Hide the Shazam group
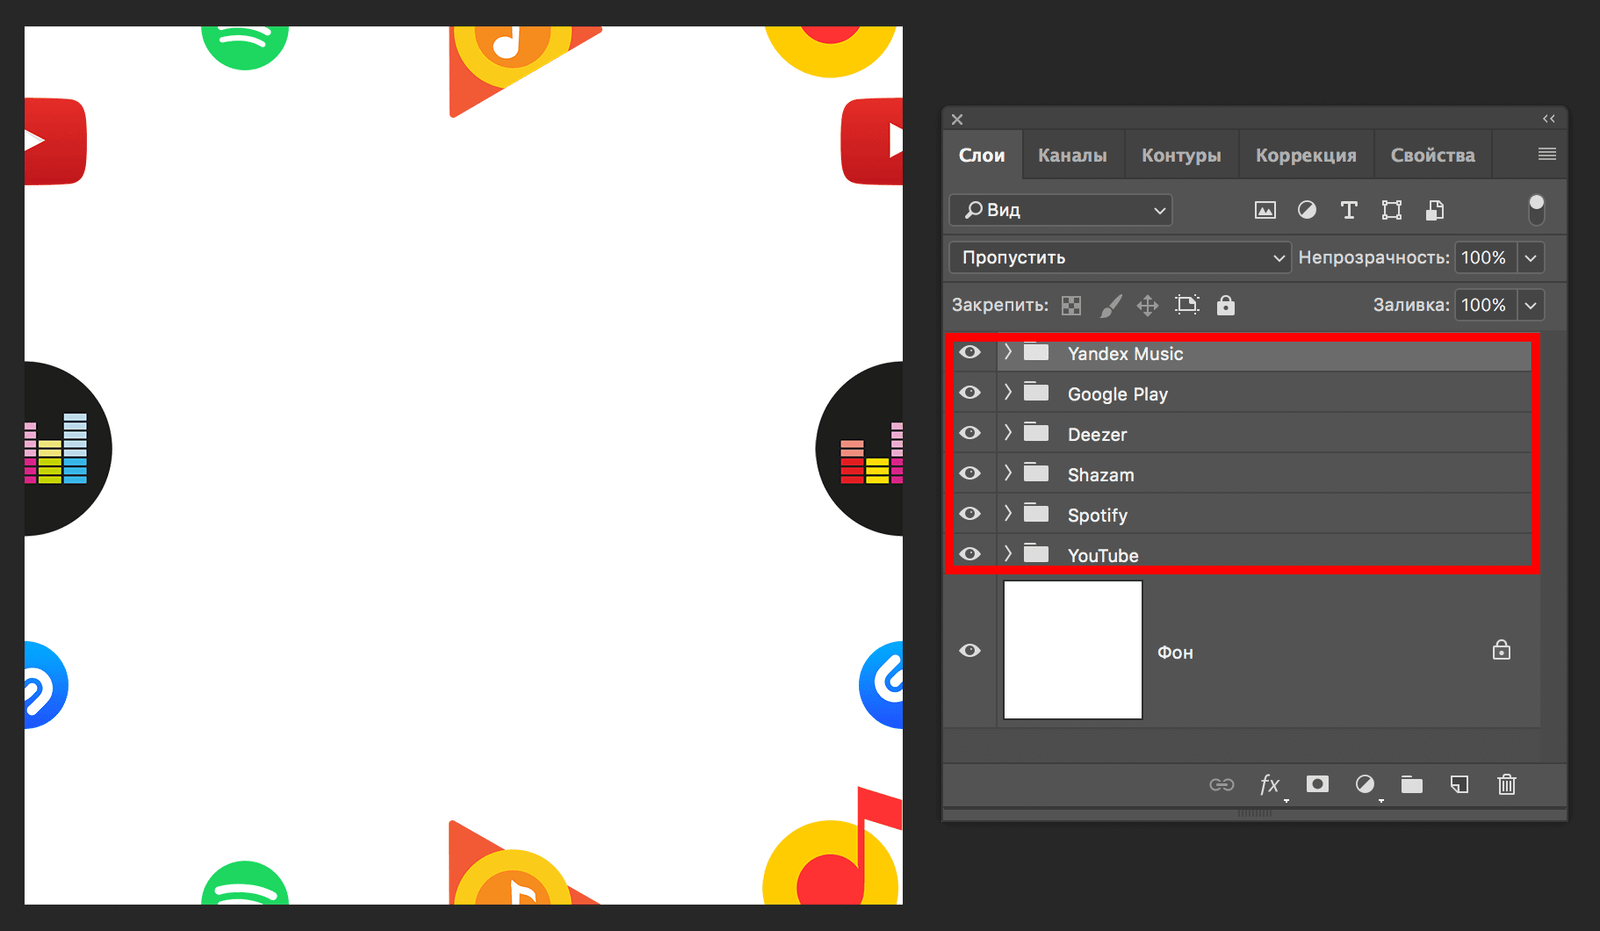Viewport: 1600px width, 931px height. [970, 473]
